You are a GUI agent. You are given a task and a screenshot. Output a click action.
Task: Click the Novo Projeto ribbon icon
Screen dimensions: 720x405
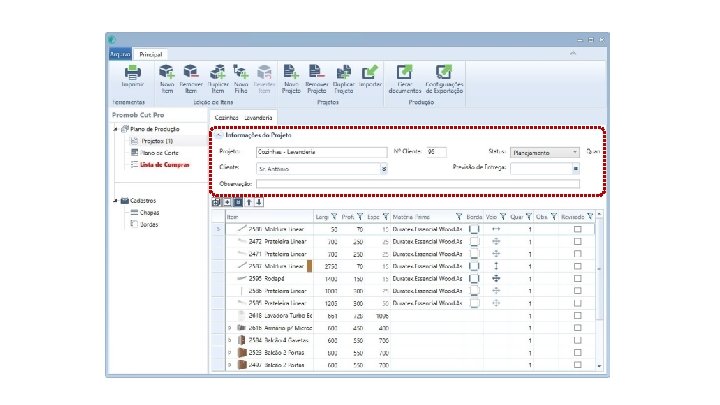point(291,72)
